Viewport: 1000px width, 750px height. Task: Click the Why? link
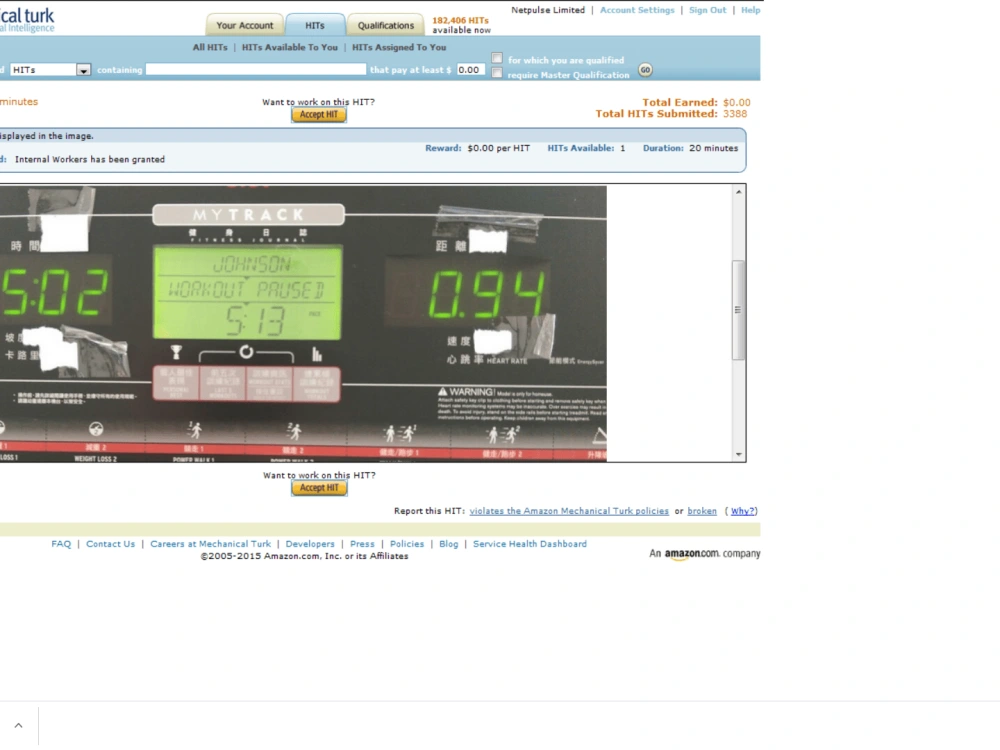tap(742, 511)
